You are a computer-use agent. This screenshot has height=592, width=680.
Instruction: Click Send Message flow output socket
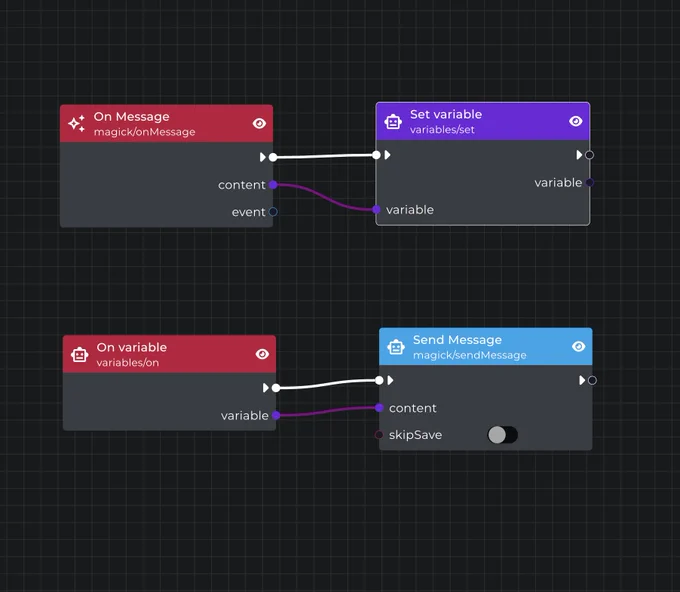click(x=592, y=380)
